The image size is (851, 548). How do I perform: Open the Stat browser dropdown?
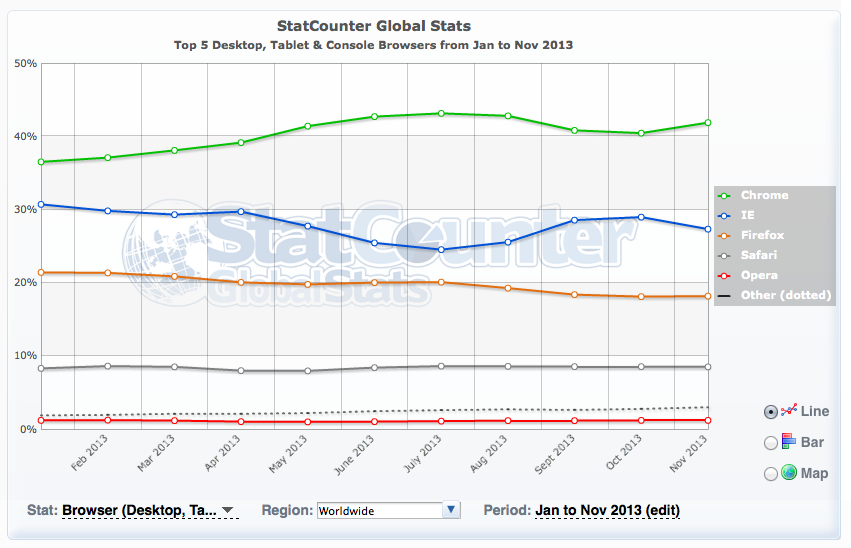coord(148,510)
